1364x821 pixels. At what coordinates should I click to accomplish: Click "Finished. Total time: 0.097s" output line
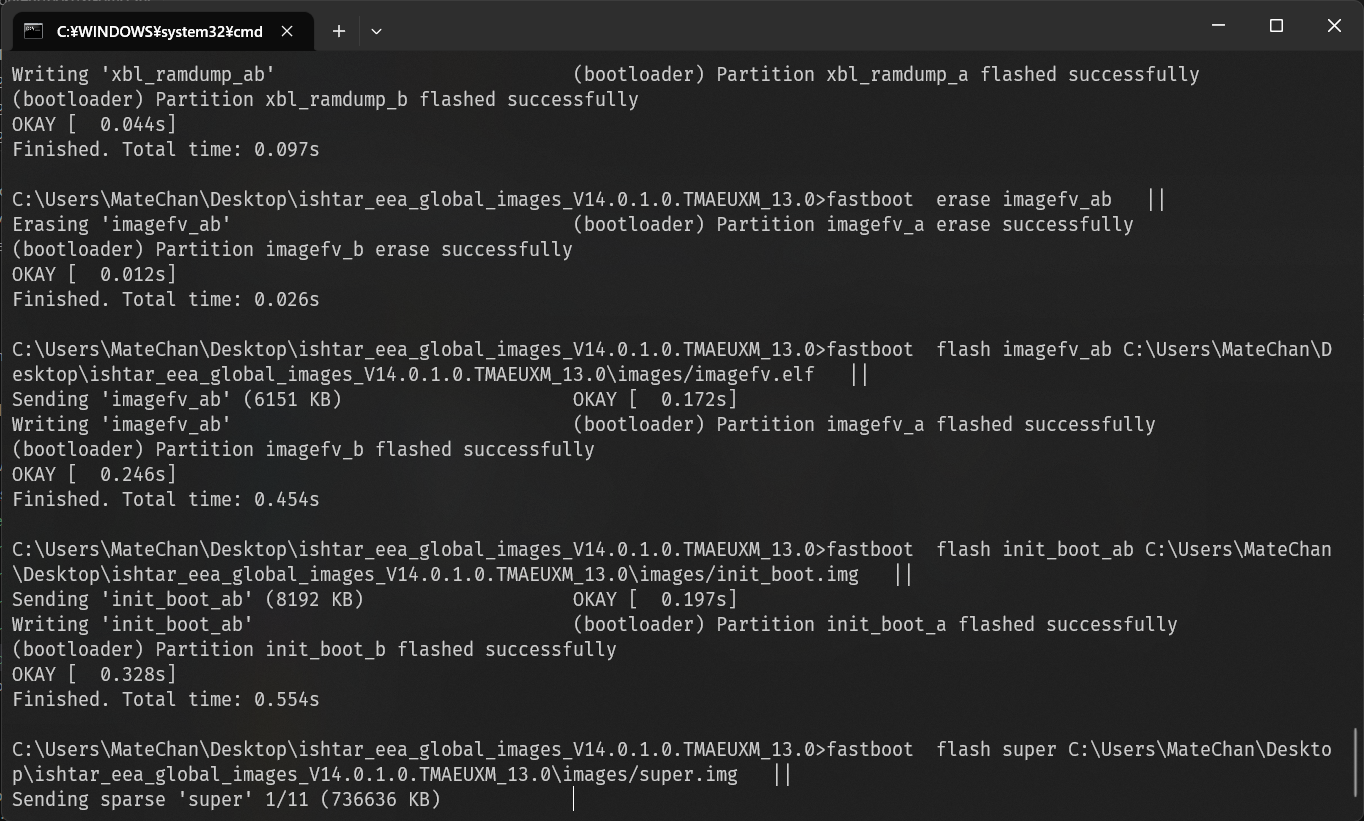(166, 149)
